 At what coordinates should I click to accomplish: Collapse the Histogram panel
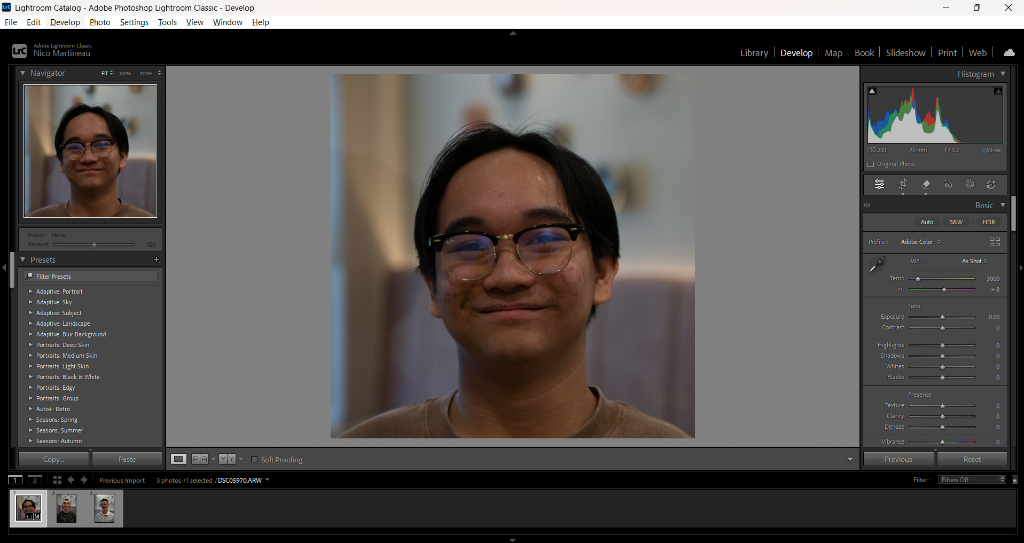tap(1003, 74)
